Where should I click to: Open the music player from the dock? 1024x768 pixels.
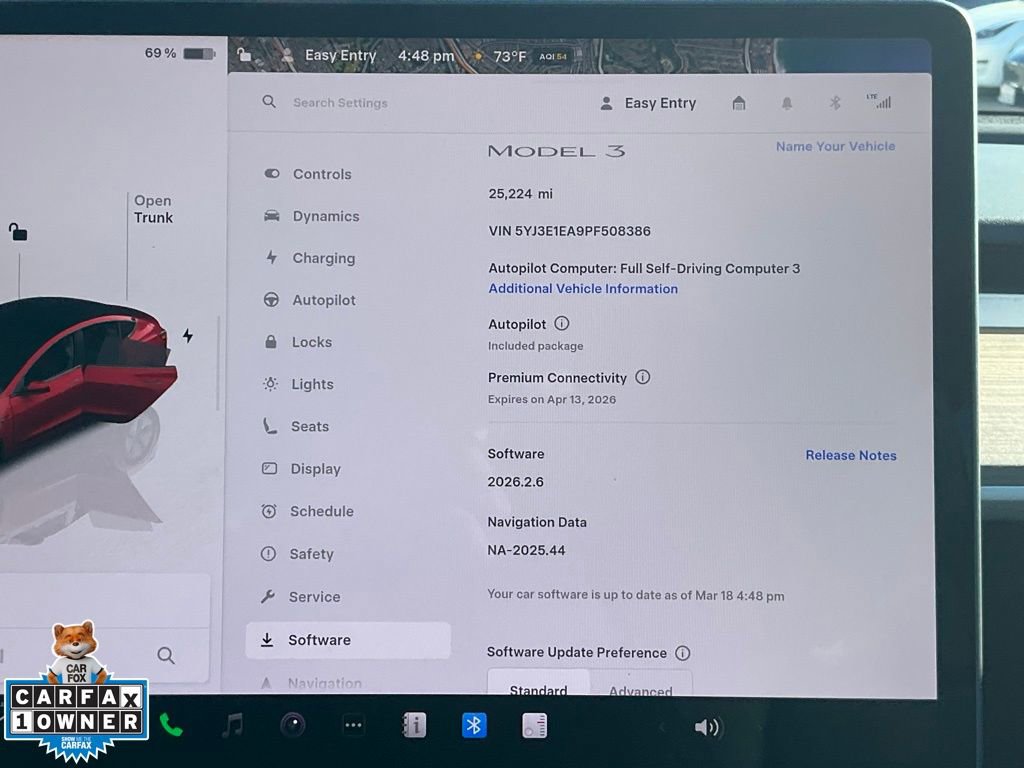point(233,725)
